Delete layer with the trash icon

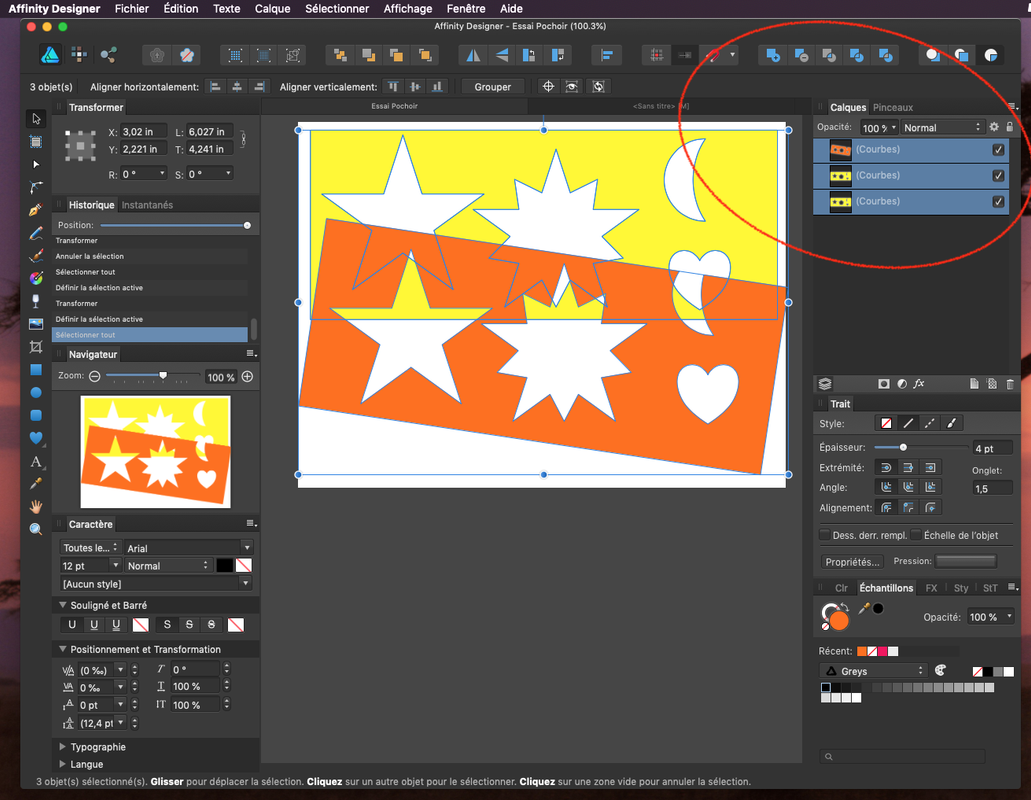point(1010,384)
